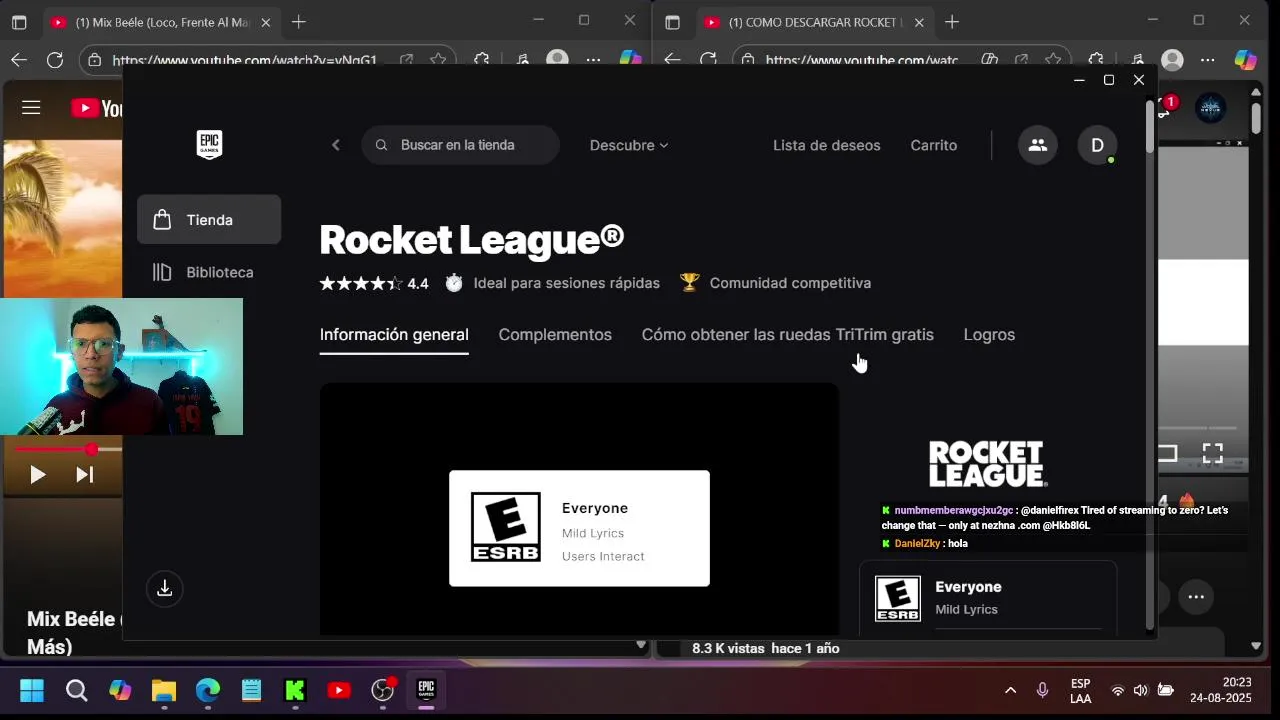Open the friends icon in Epic header
The width and height of the screenshot is (1280, 720).
click(1037, 145)
